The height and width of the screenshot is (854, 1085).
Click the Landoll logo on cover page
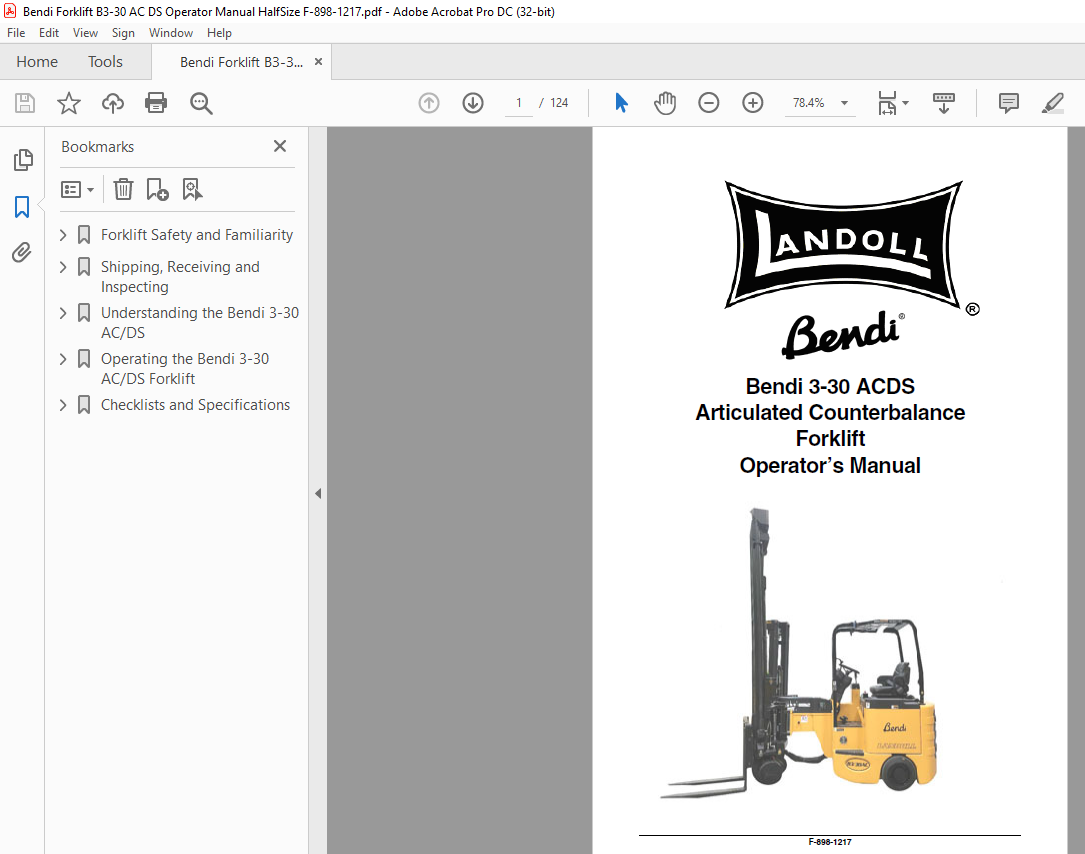pos(844,244)
